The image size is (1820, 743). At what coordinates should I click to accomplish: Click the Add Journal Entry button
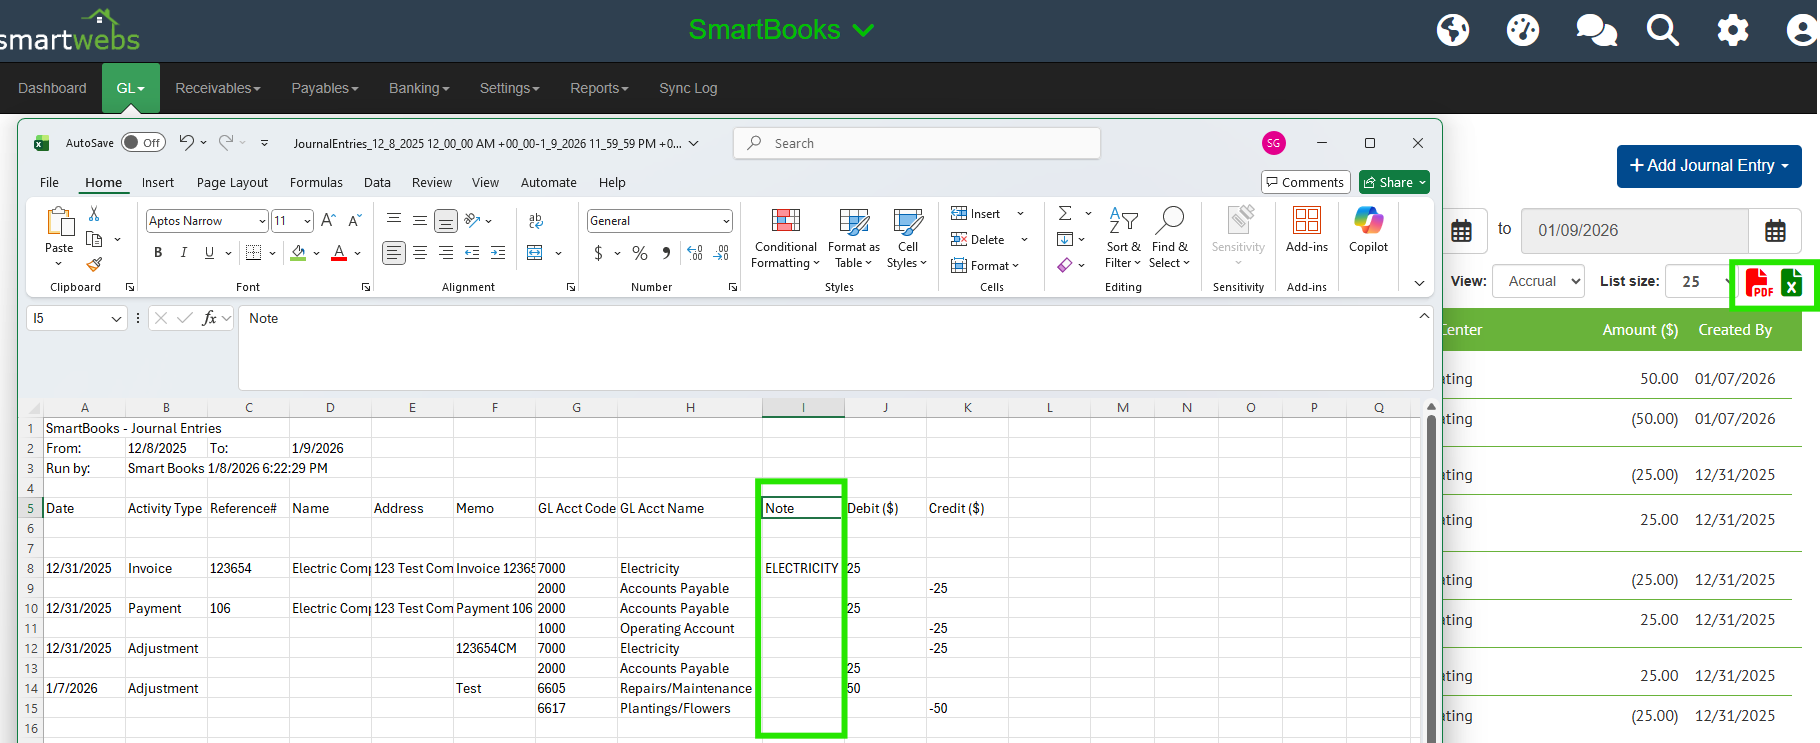1708,166
